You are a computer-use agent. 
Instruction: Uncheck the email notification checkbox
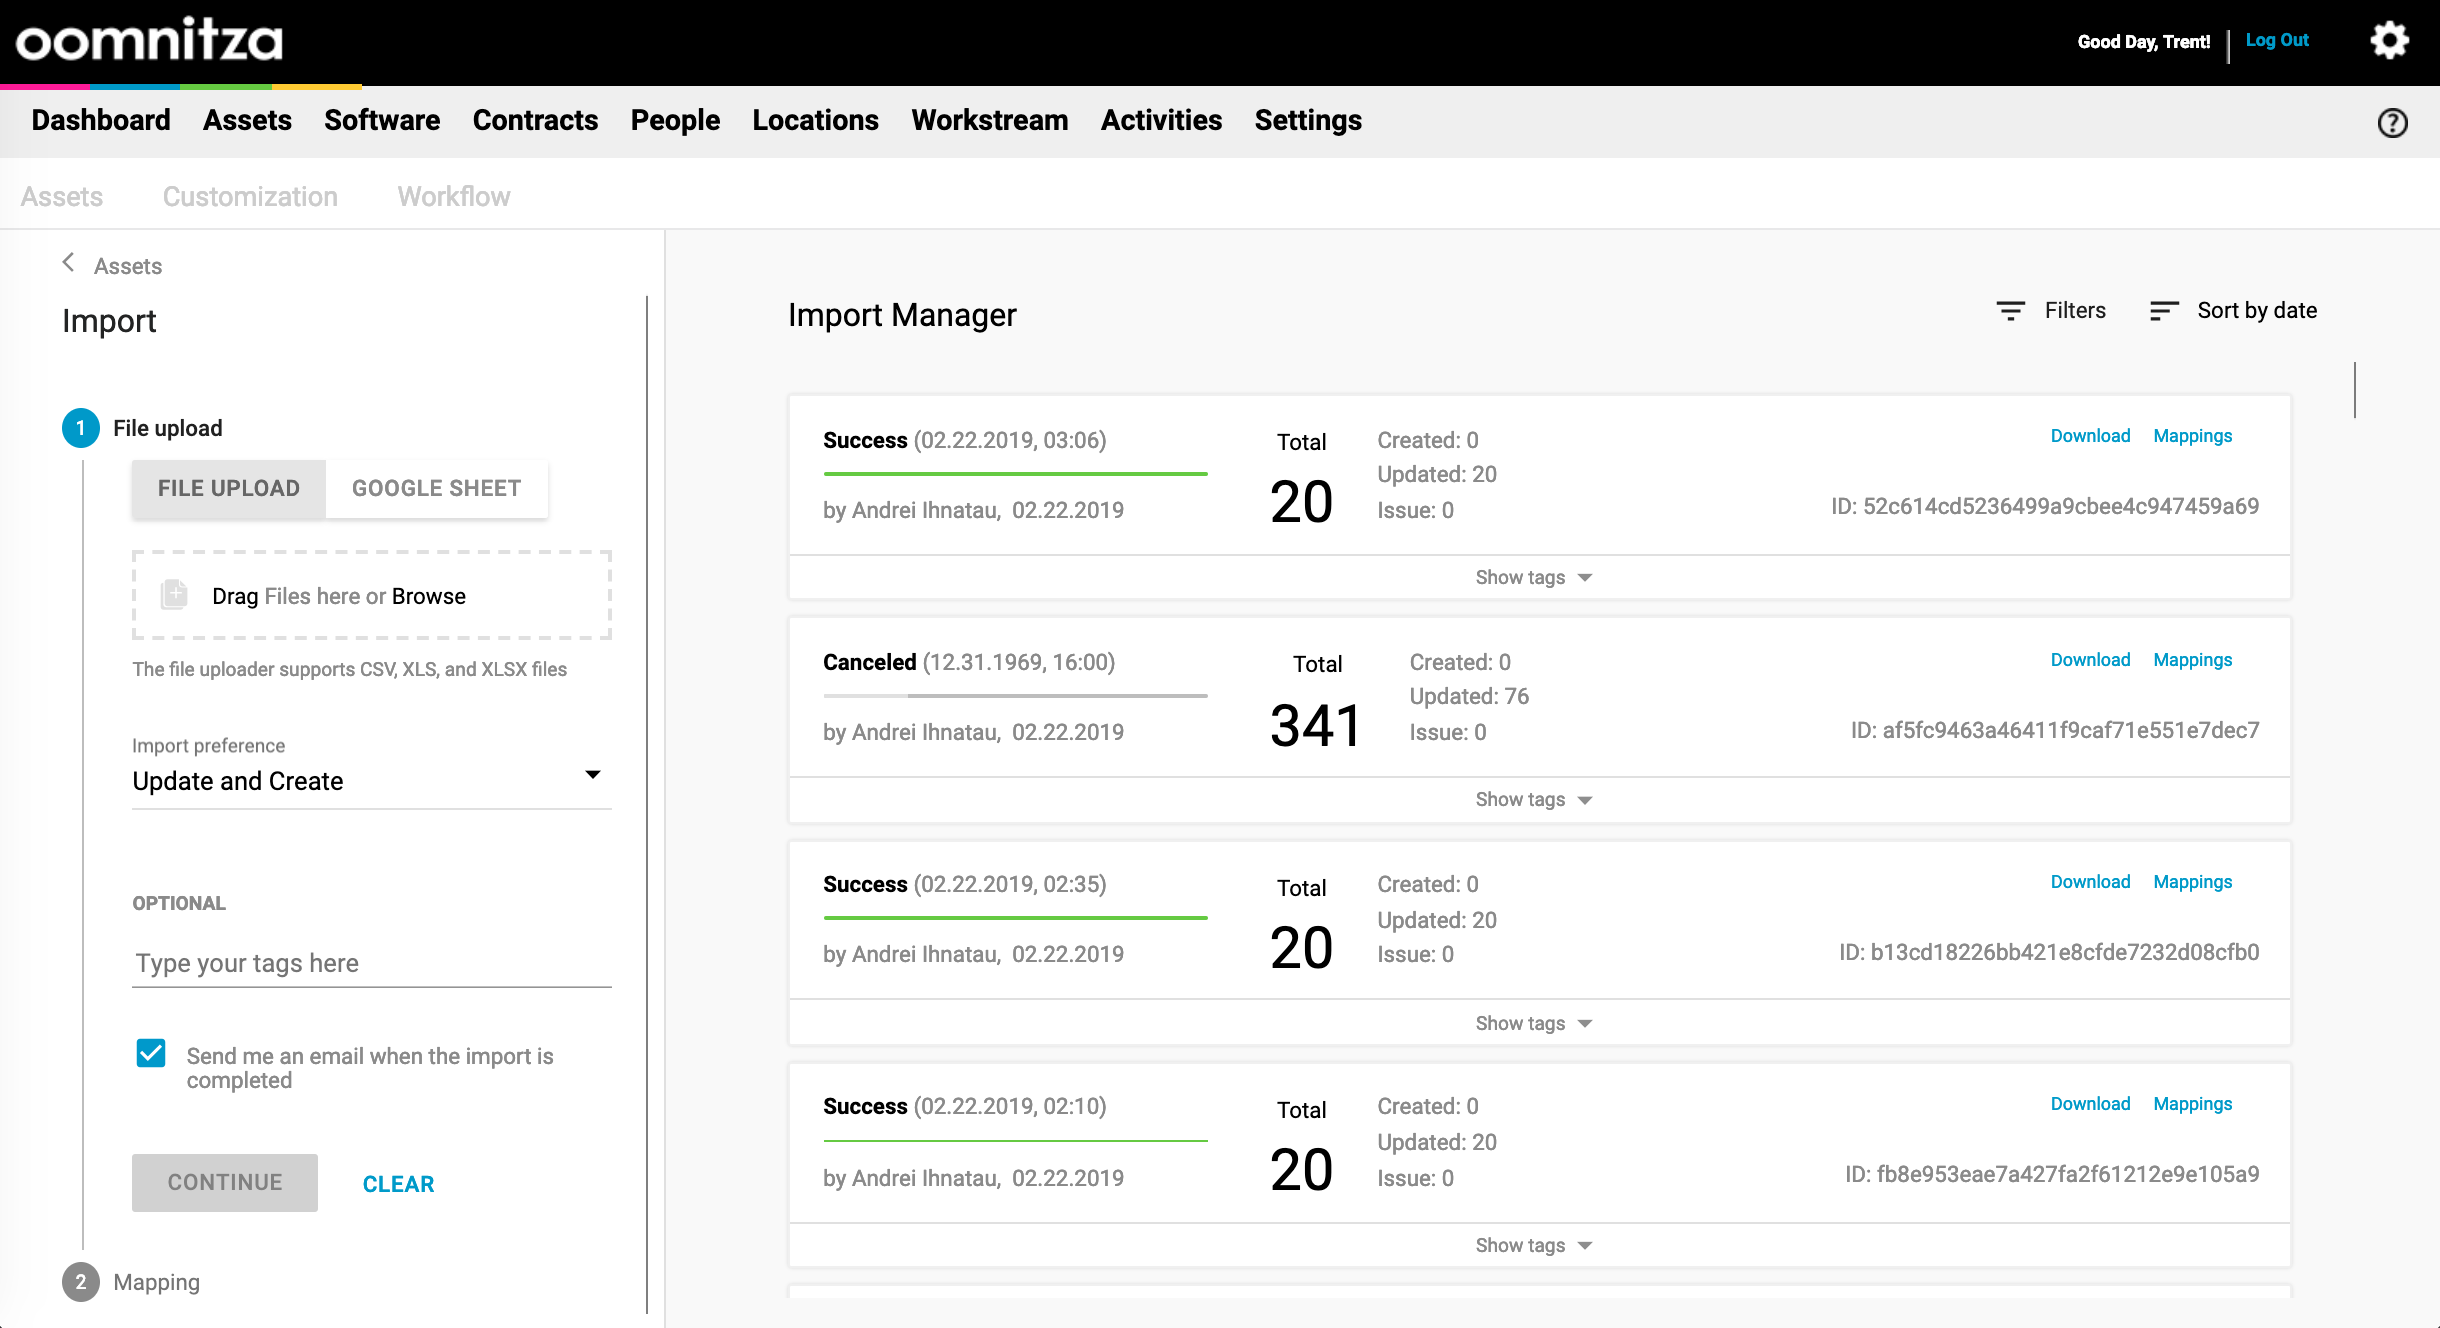[x=151, y=1053]
